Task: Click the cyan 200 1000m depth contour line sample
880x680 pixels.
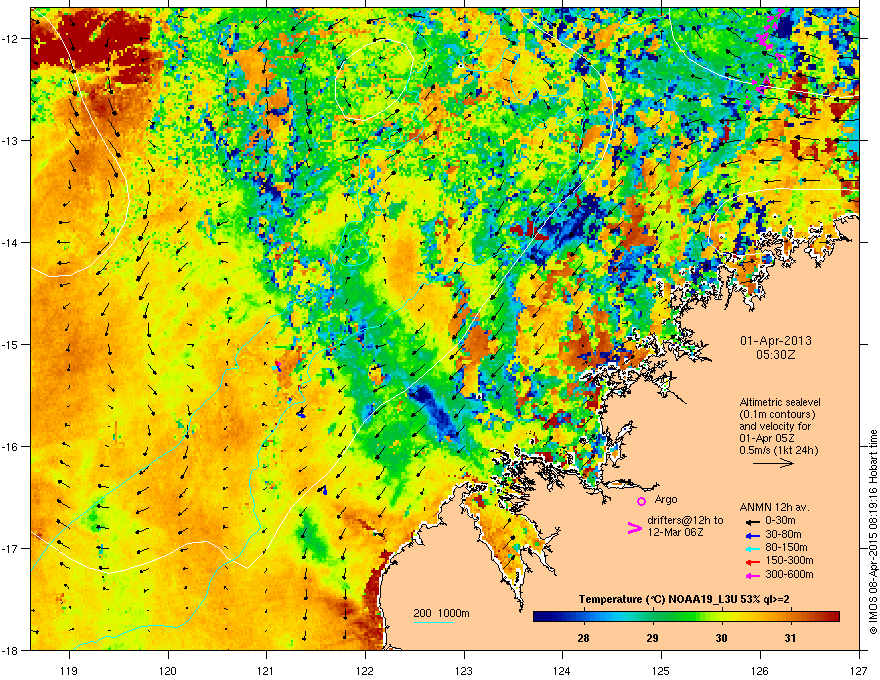Action: 434,622
